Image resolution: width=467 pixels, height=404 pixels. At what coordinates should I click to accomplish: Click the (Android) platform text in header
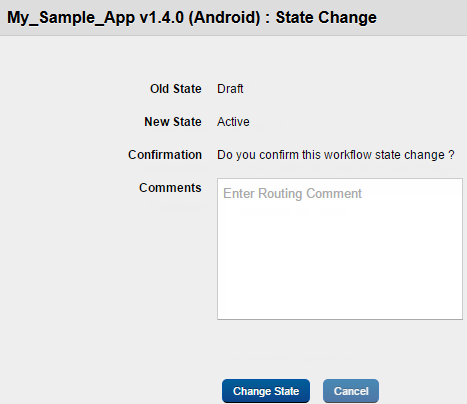point(224,17)
